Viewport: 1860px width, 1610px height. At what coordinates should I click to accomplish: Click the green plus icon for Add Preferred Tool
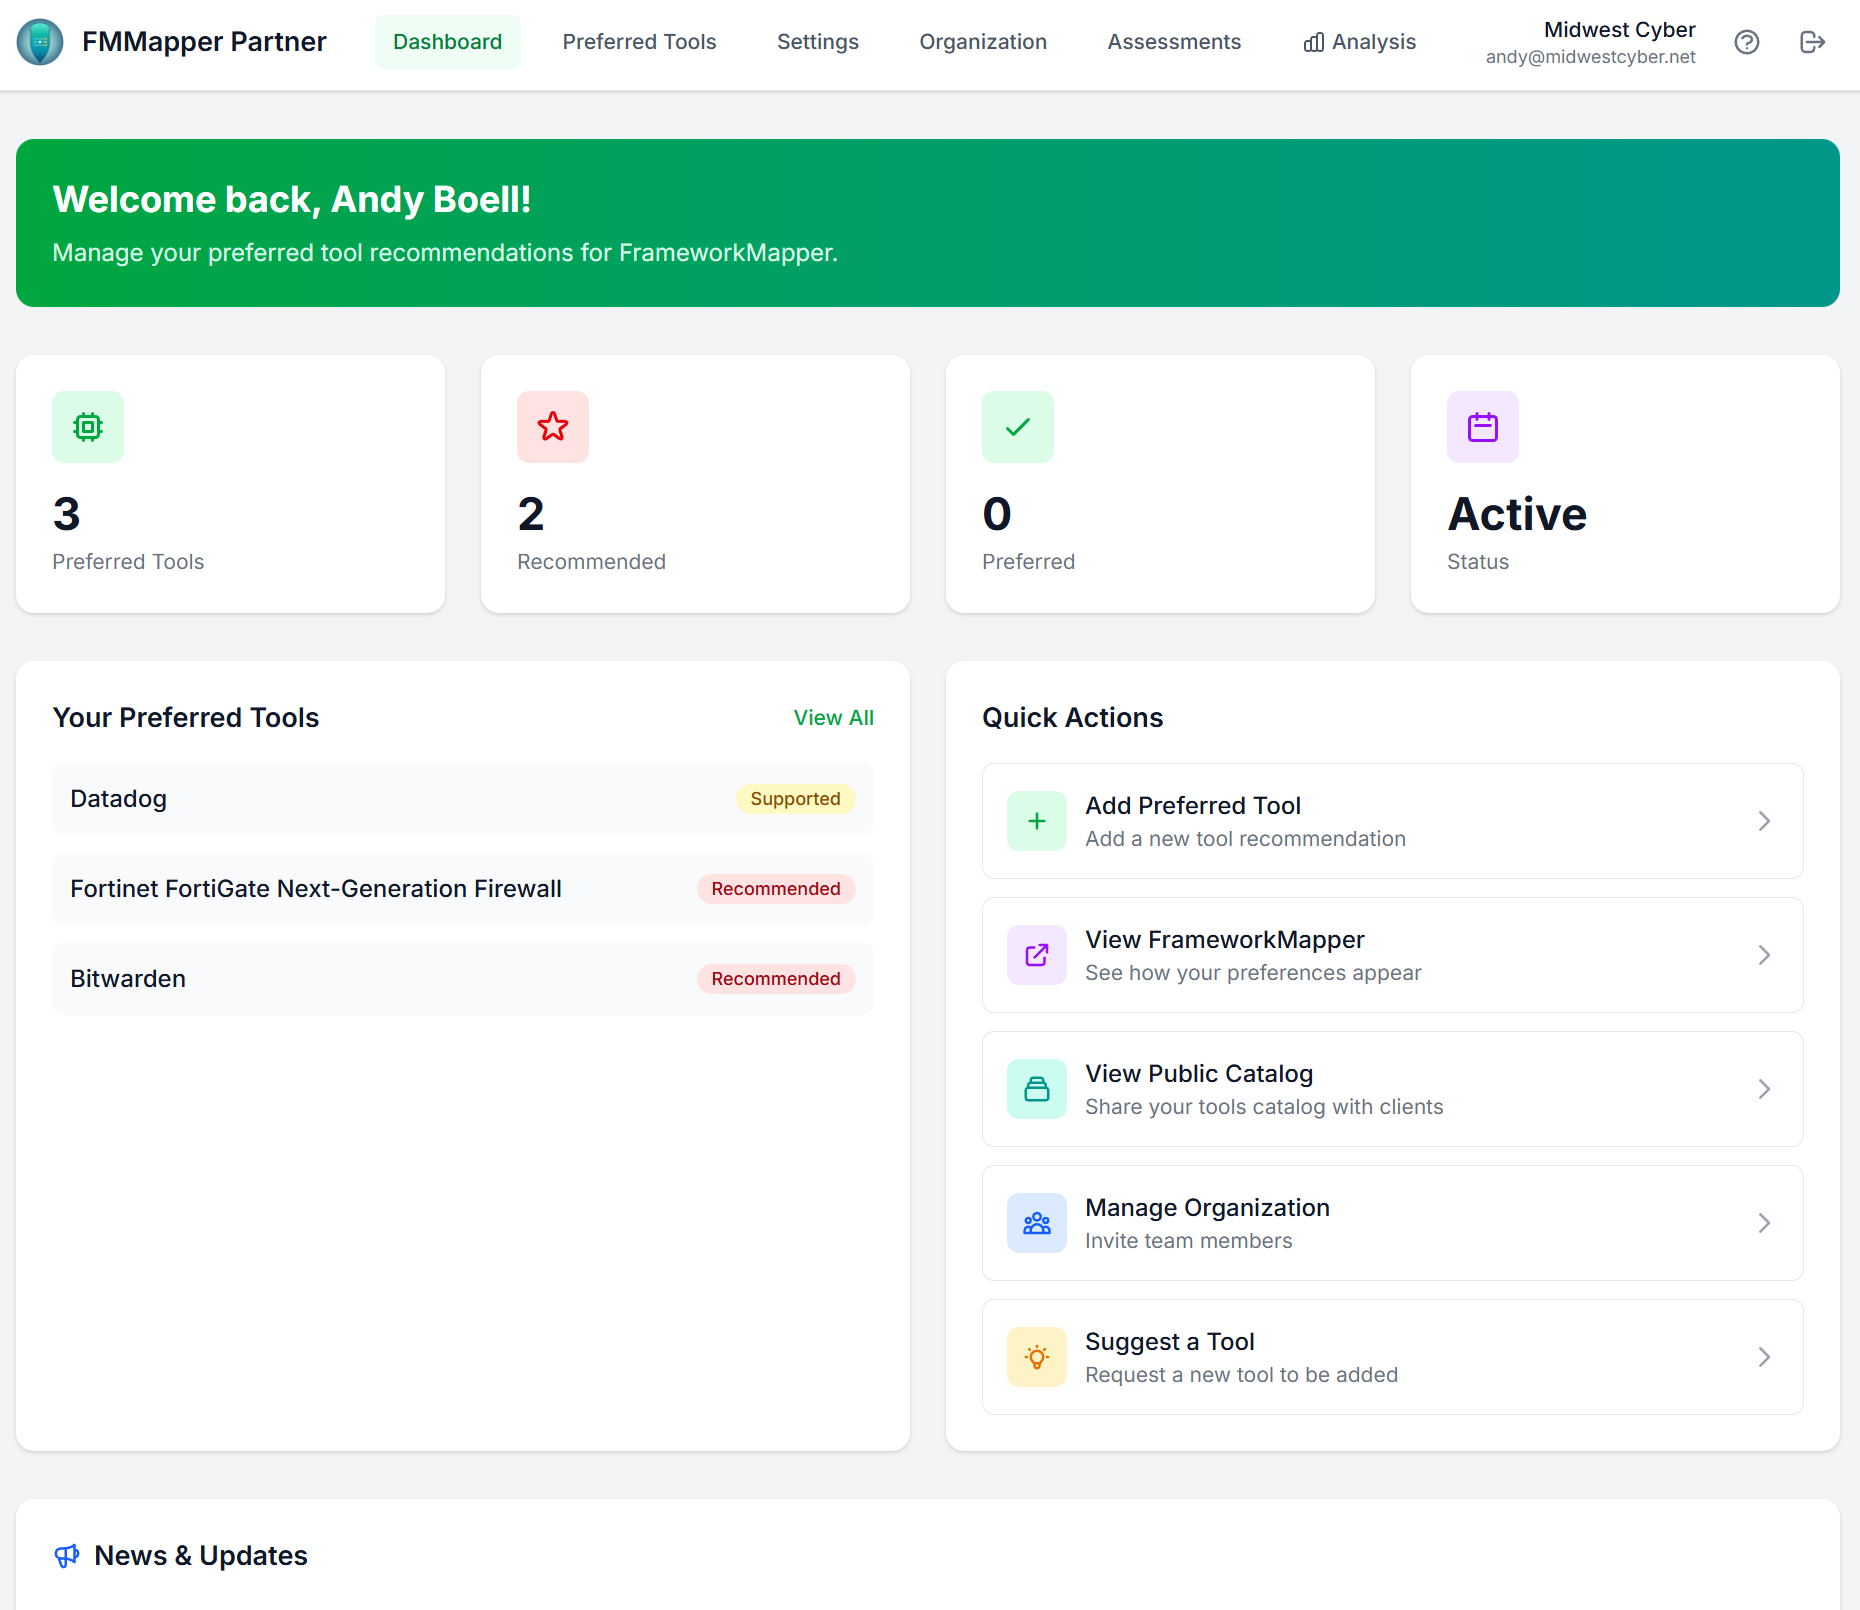(1037, 820)
